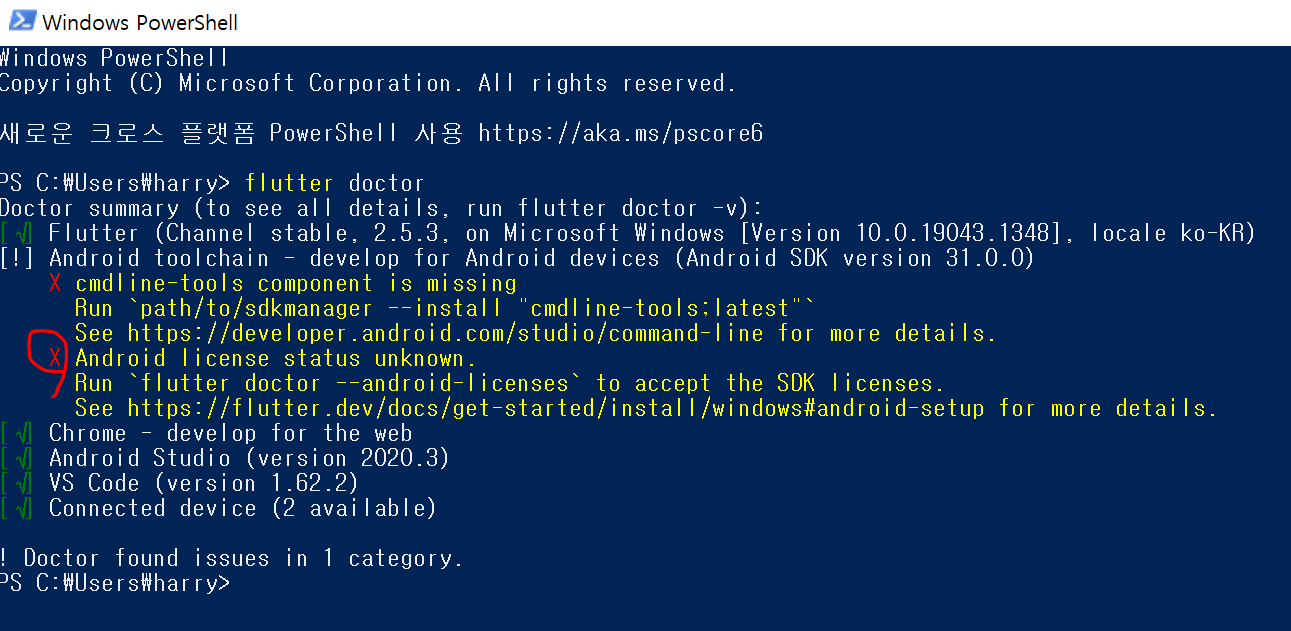
Task: Click the yellow exclamation beside Android toolchain
Action: 14,257
